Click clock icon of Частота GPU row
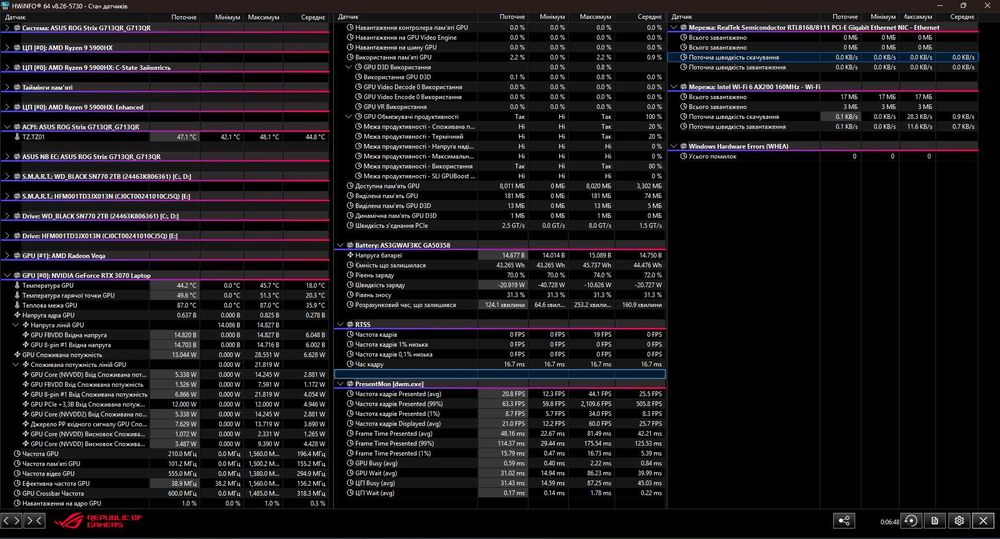 click(x=17, y=454)
